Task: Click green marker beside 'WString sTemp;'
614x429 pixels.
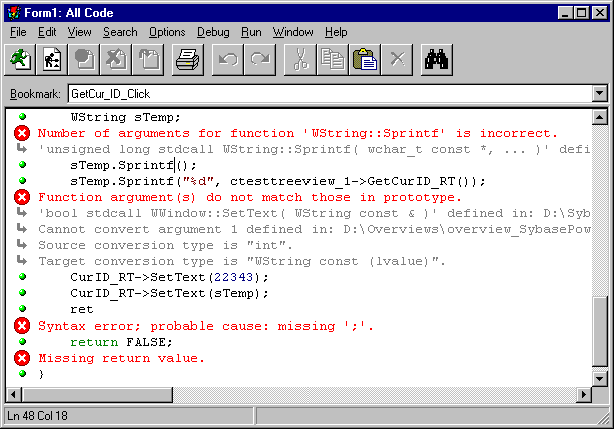Action: coord(22,116)
